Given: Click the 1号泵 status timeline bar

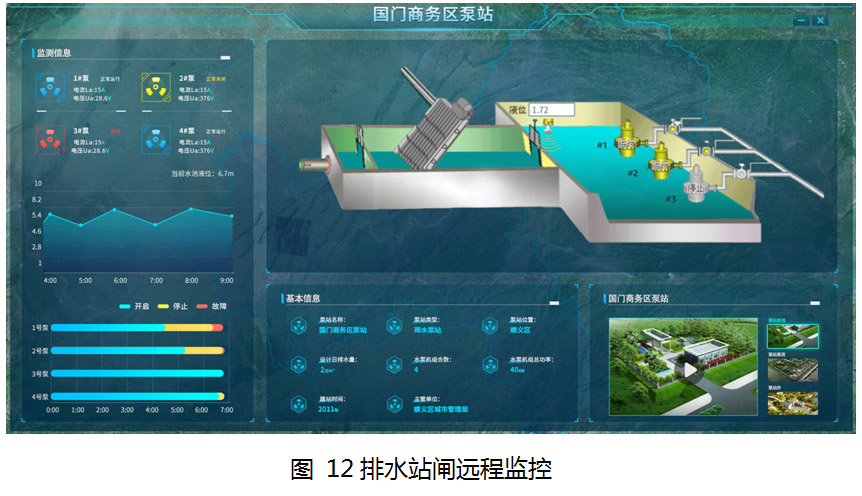Looking at the screenshot, I should (x=136, y=327).
